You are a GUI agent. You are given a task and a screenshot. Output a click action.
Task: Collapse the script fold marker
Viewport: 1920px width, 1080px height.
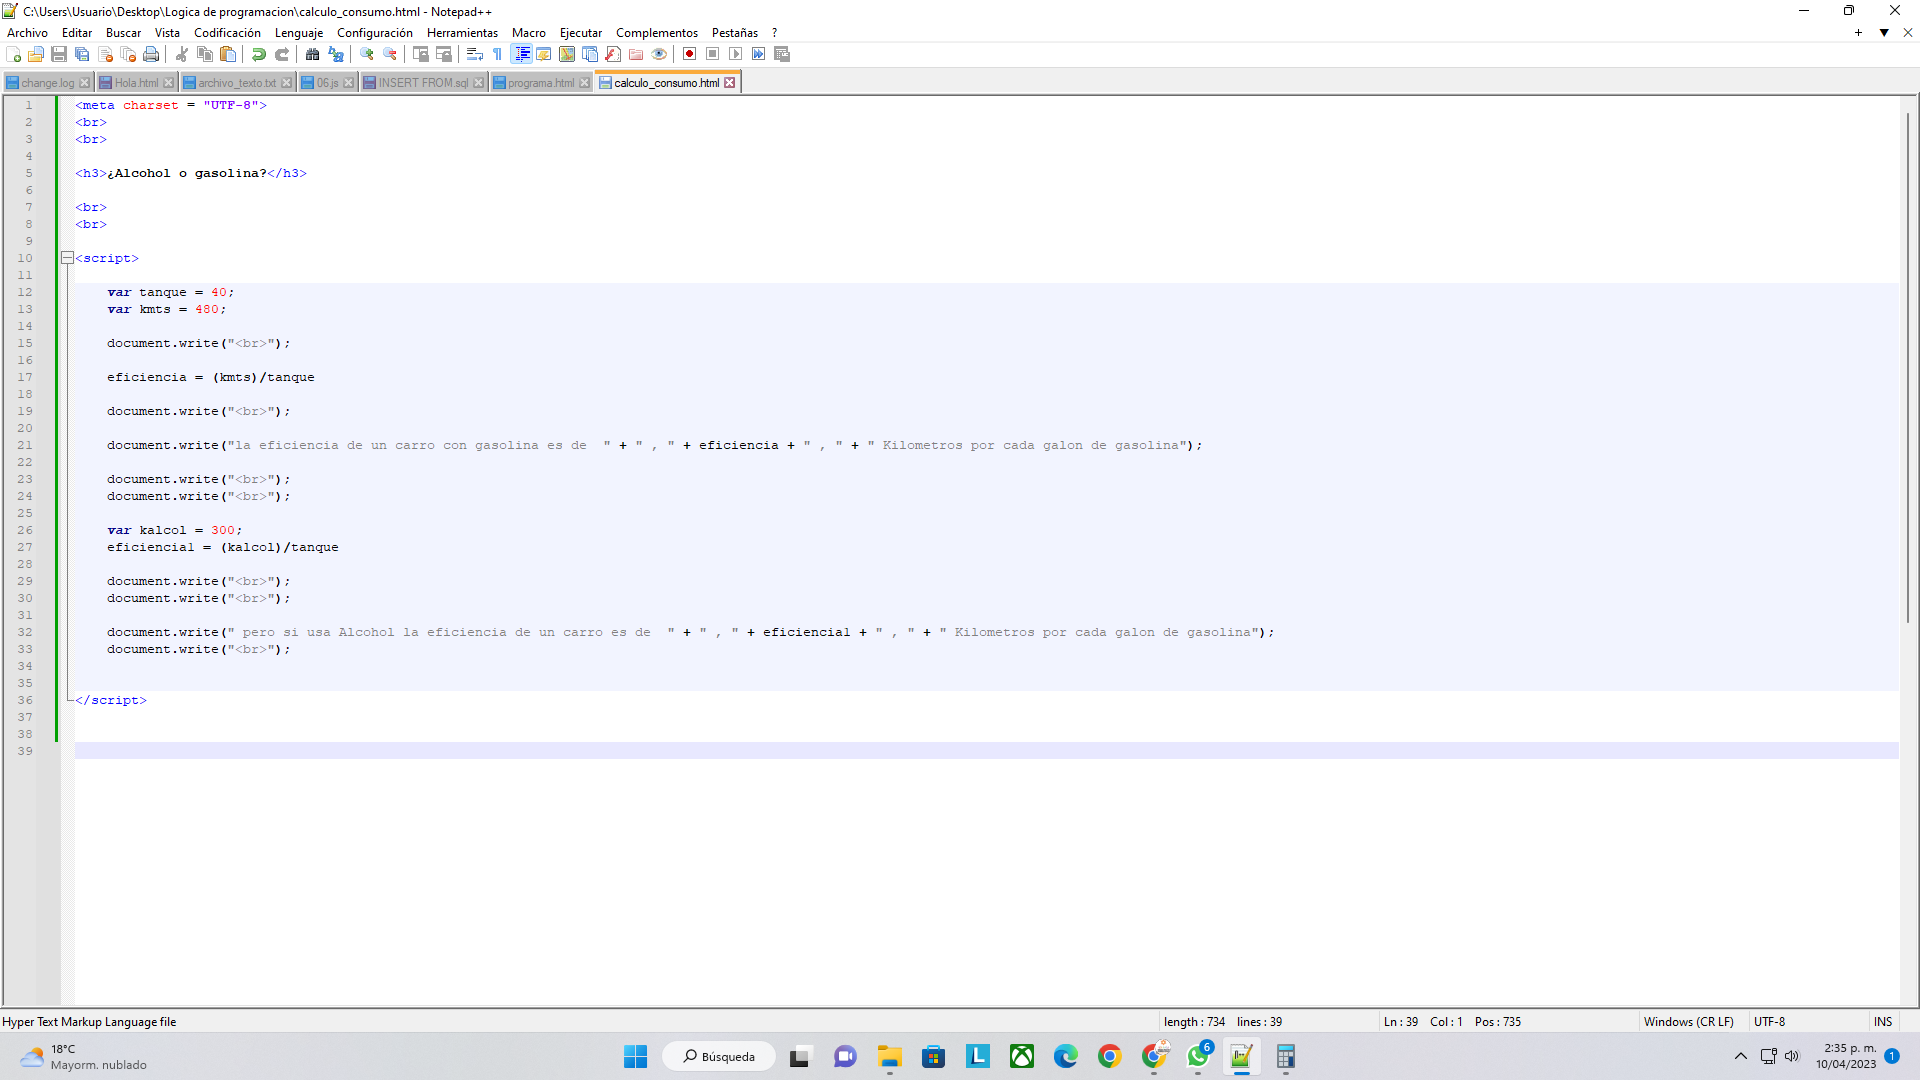point(67,258)
